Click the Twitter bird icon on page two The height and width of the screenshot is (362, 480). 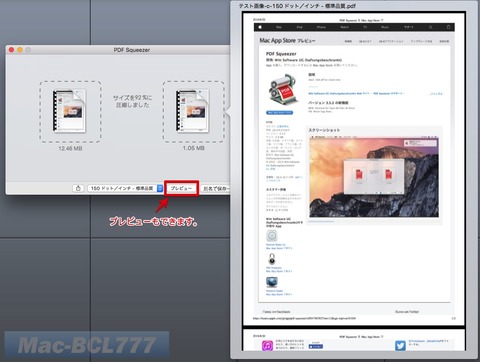pos(400,345)
